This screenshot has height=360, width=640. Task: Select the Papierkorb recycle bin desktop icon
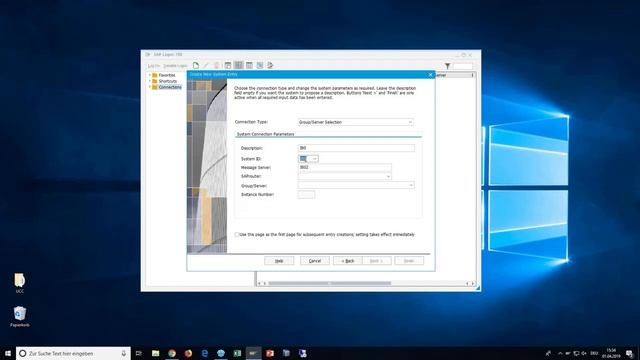click(20, 317)
